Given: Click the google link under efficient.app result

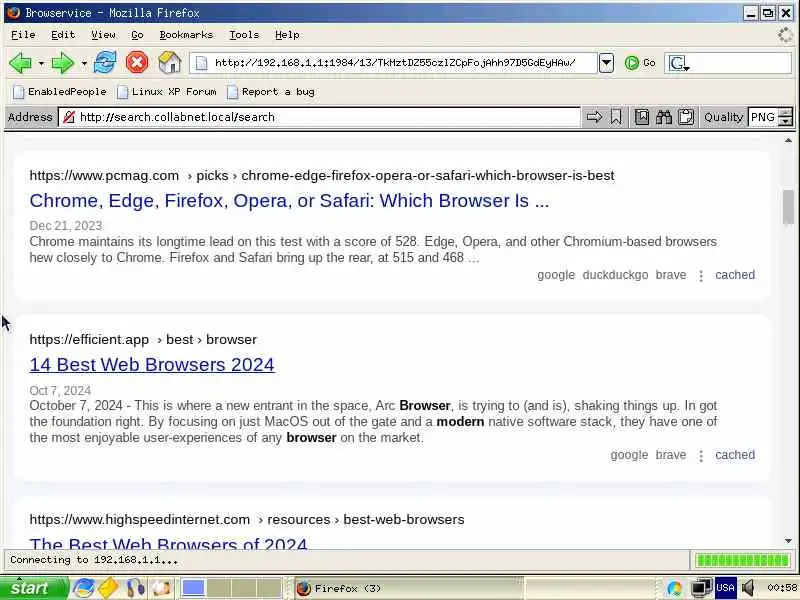Looking at the screenshot, I should [x=630, y=455].
